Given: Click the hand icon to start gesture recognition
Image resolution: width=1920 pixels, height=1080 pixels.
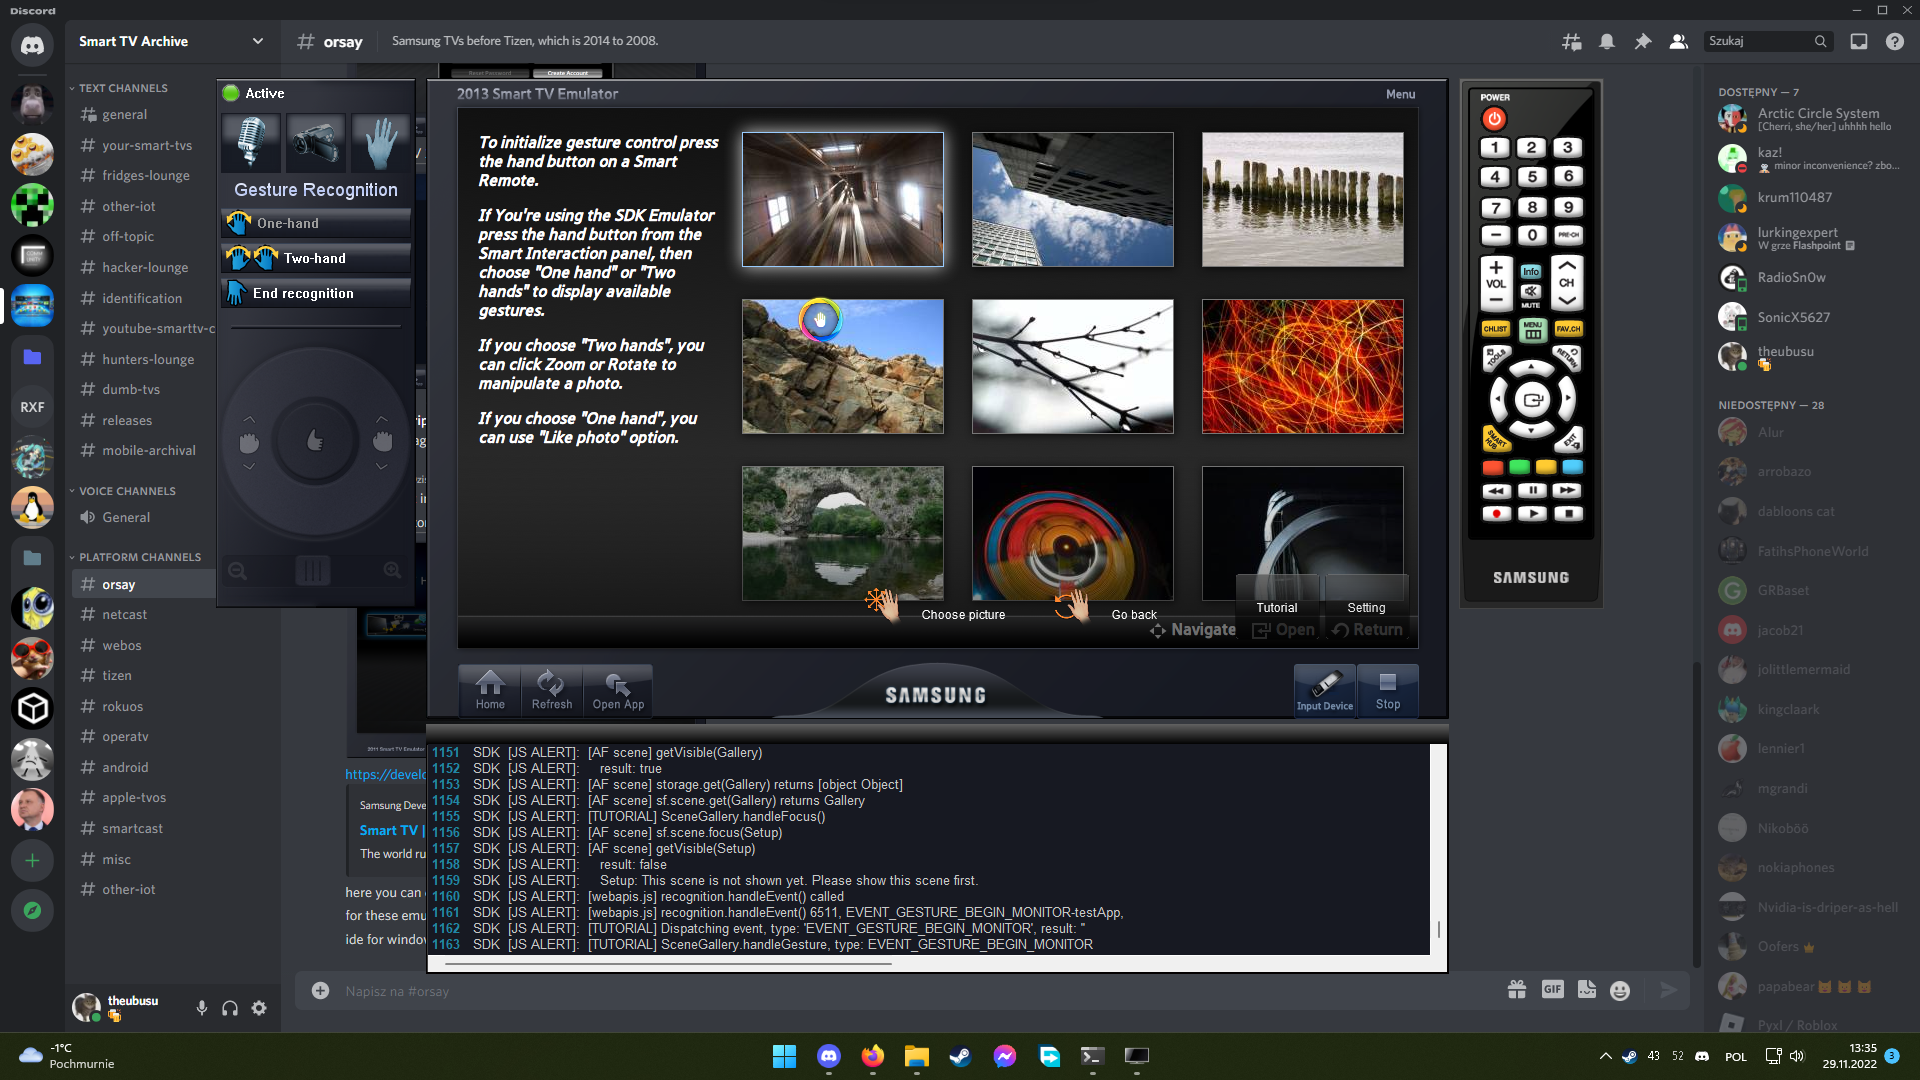Looking at the screenshot, I should click(x=381, y=143).
